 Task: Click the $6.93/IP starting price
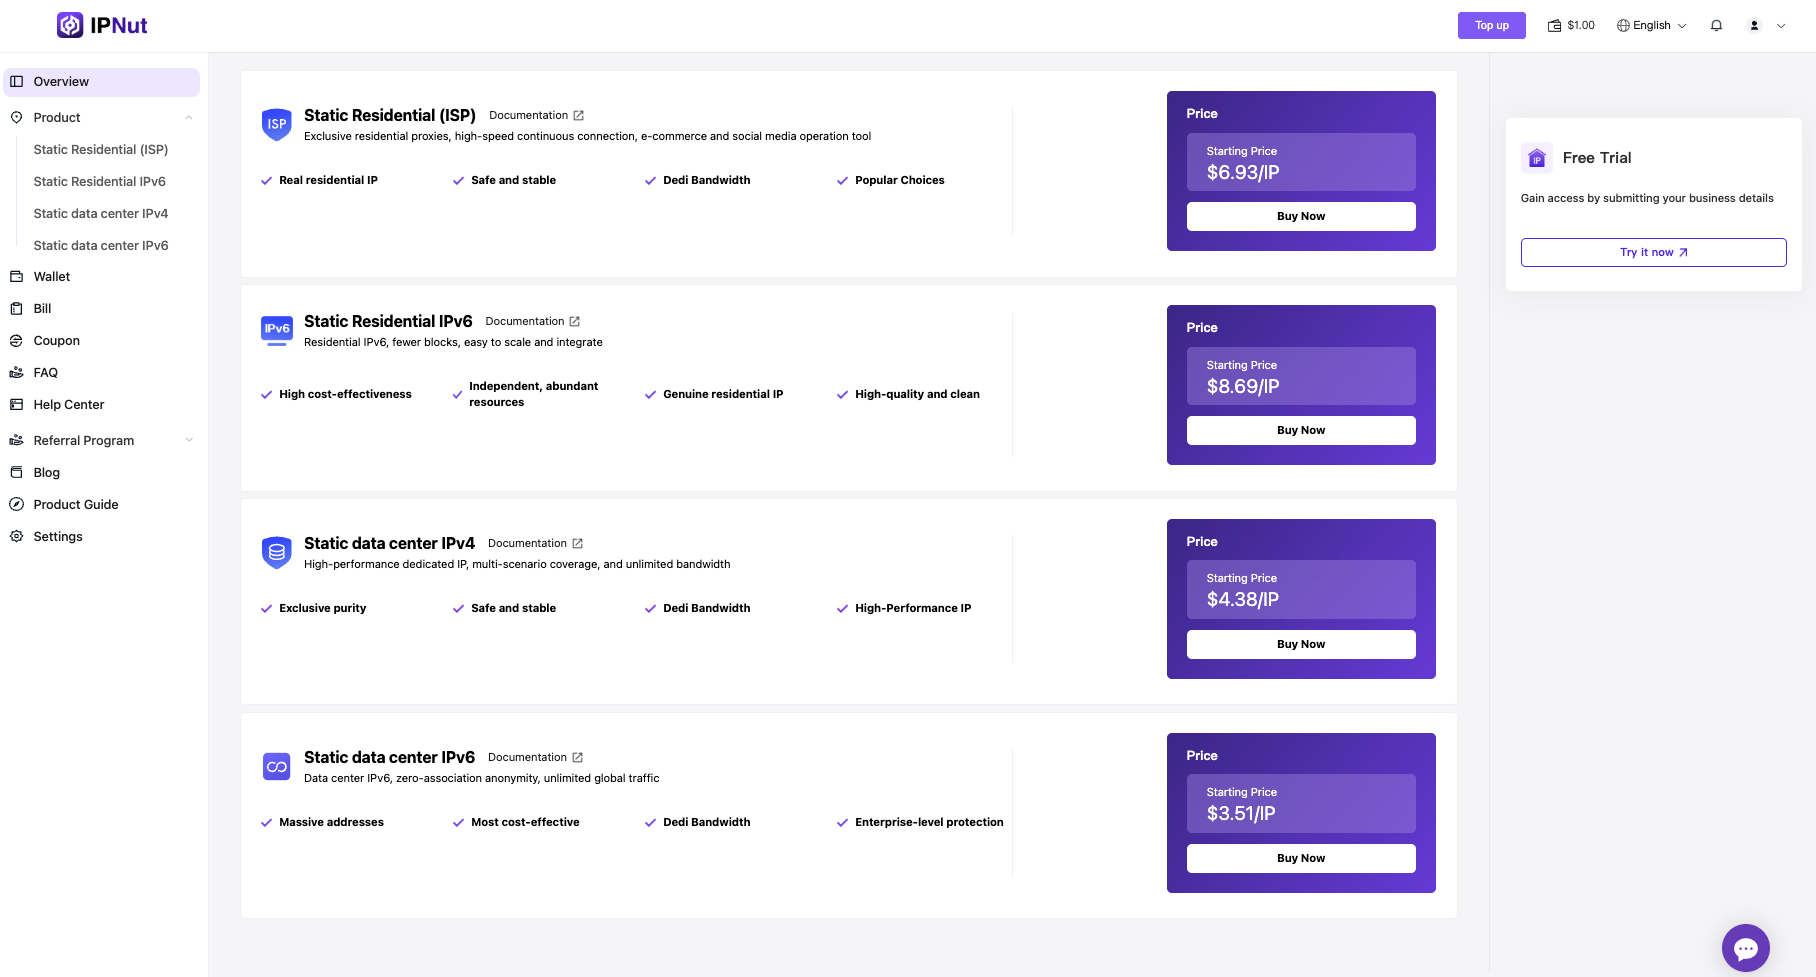coord(1243,173)
